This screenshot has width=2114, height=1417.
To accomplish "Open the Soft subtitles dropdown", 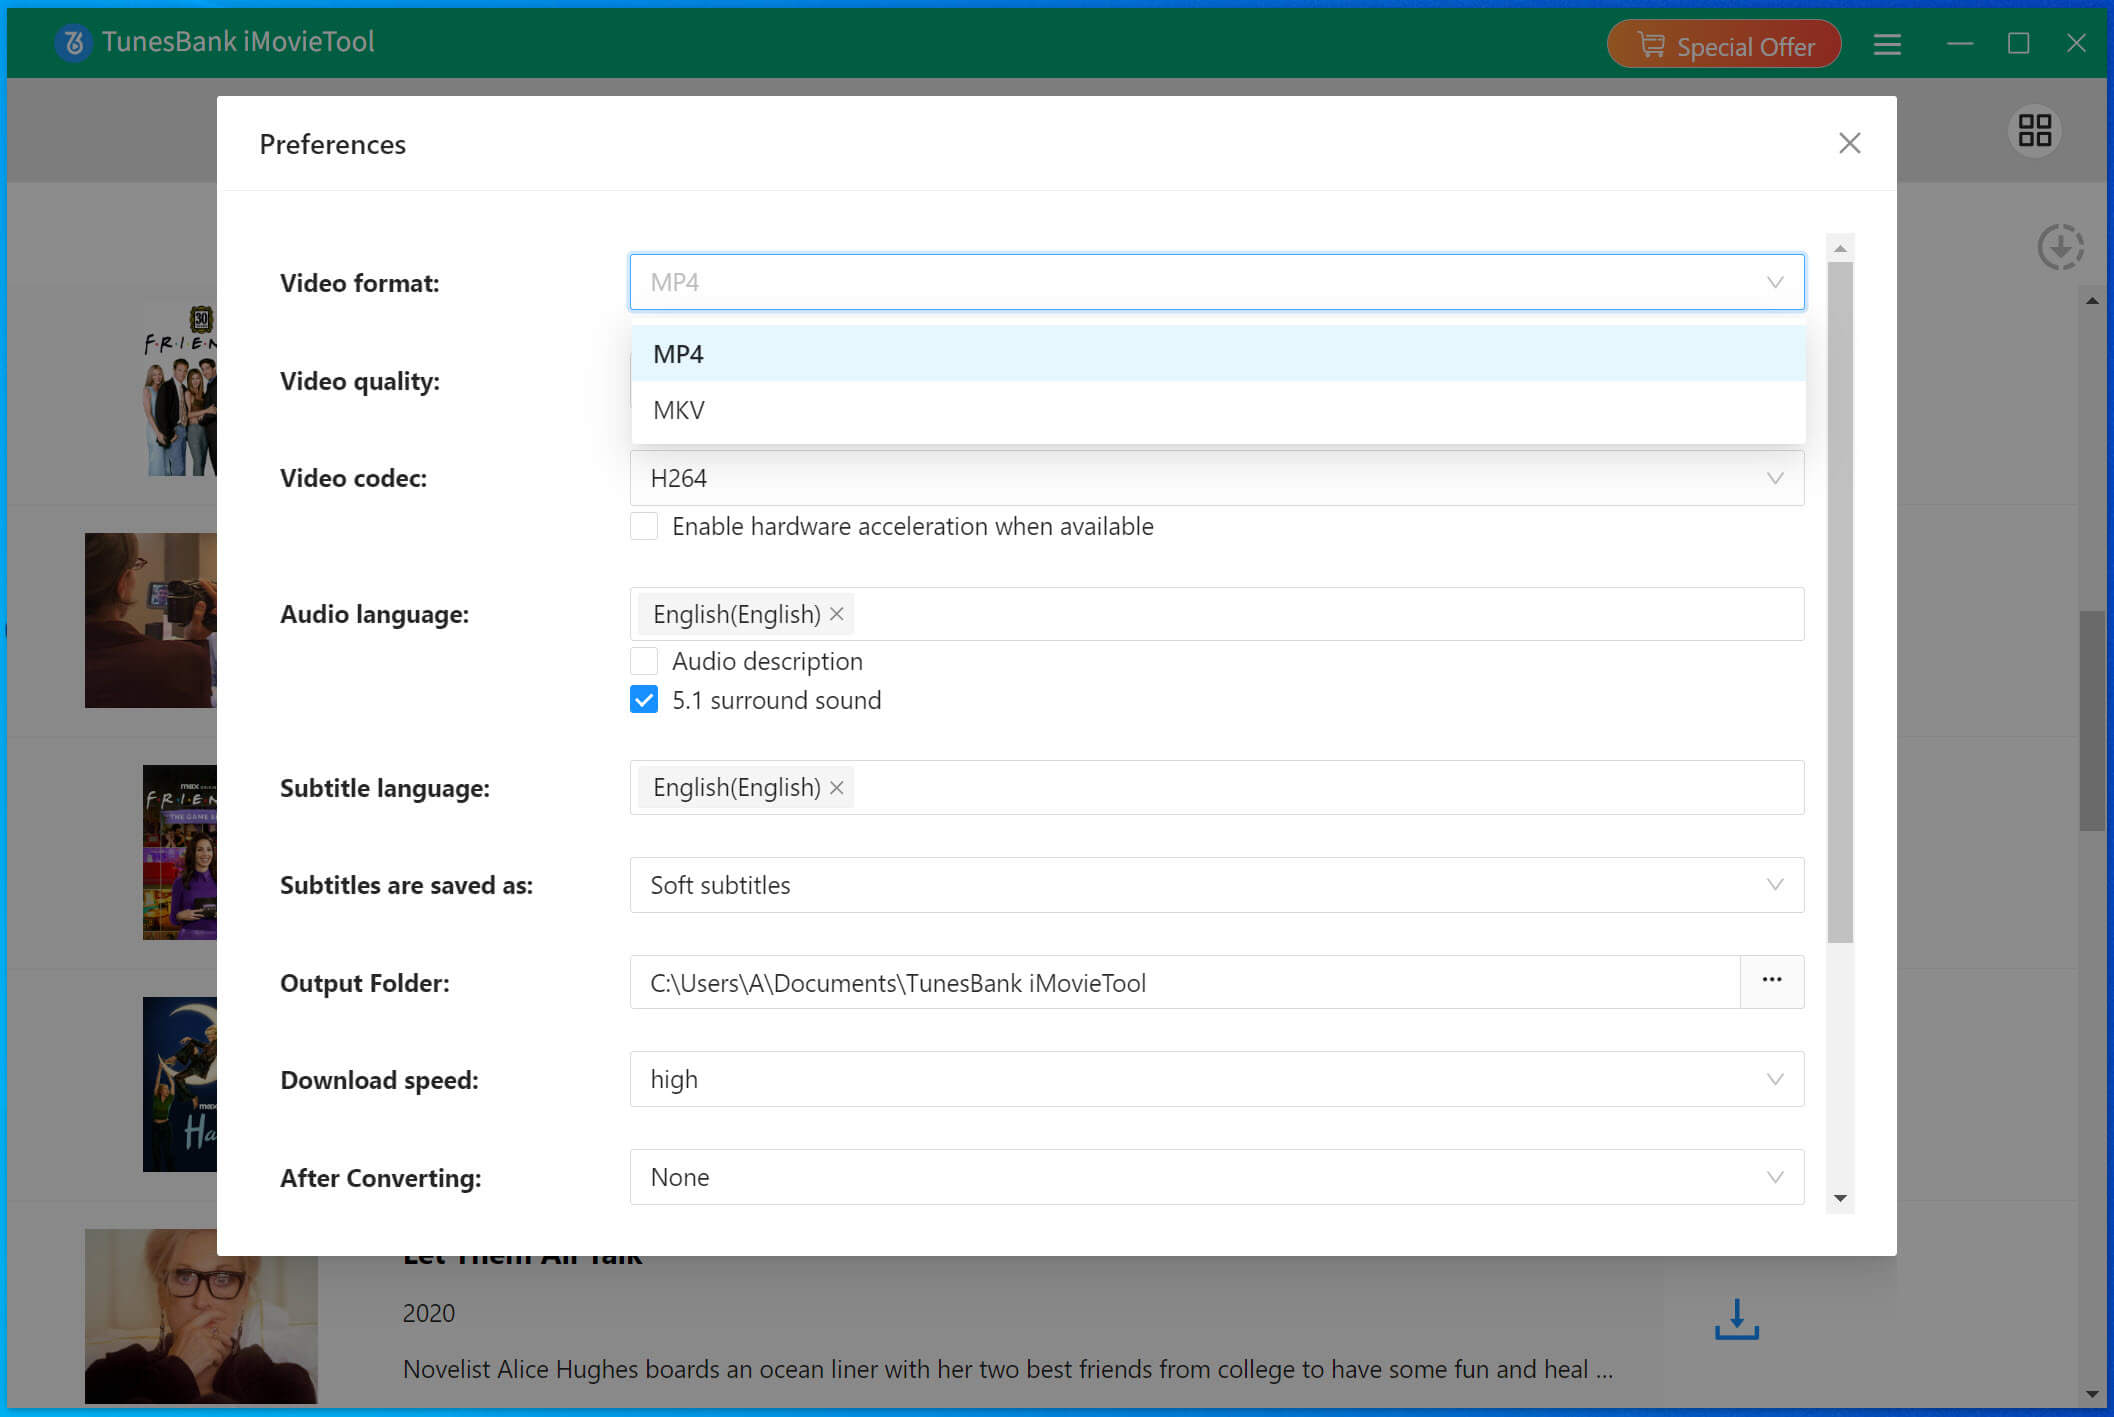I will point(1217,885).
